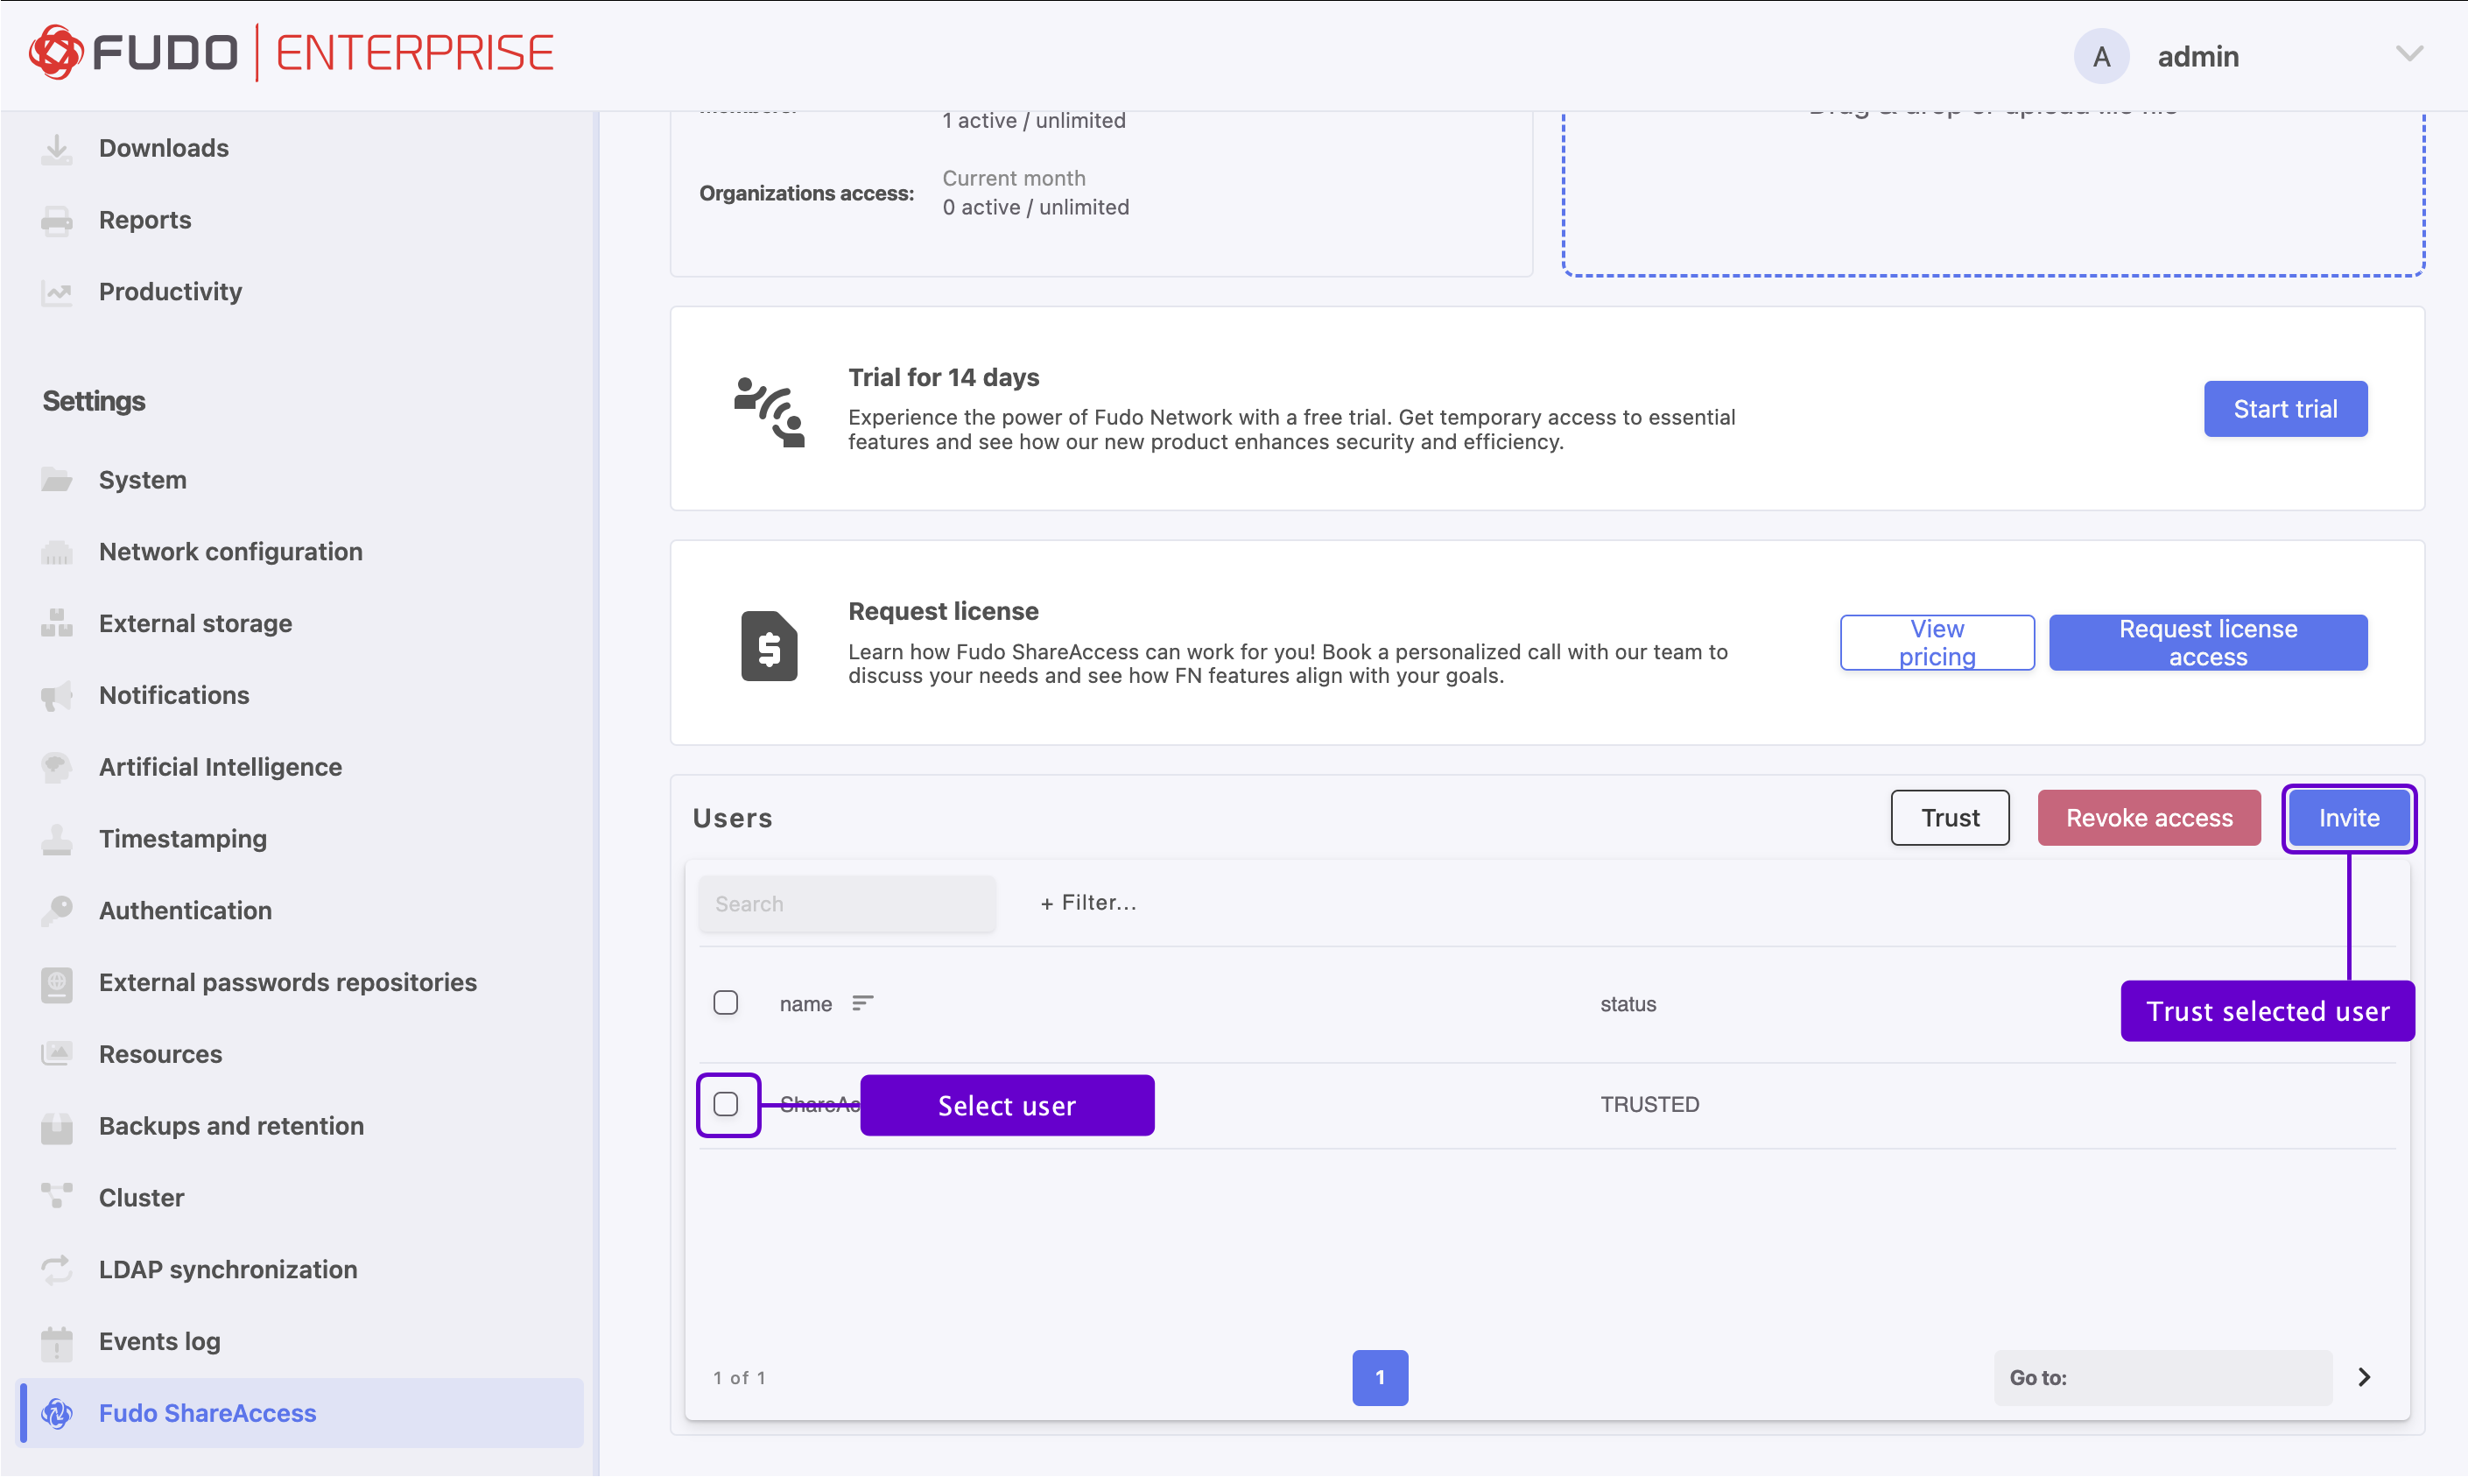
Task: Click the View pricing button
Action: click(x=1937, y=643)
